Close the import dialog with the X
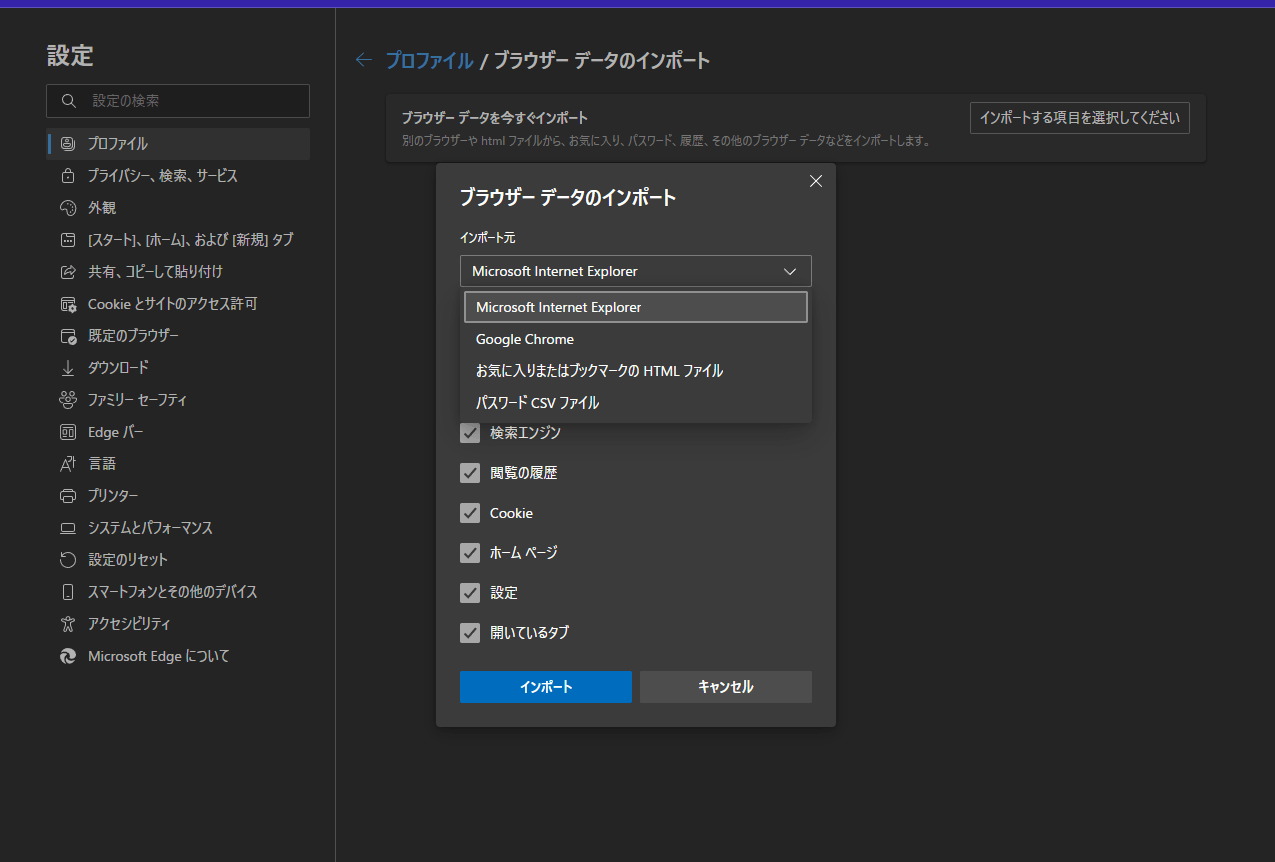 (816, 181)
